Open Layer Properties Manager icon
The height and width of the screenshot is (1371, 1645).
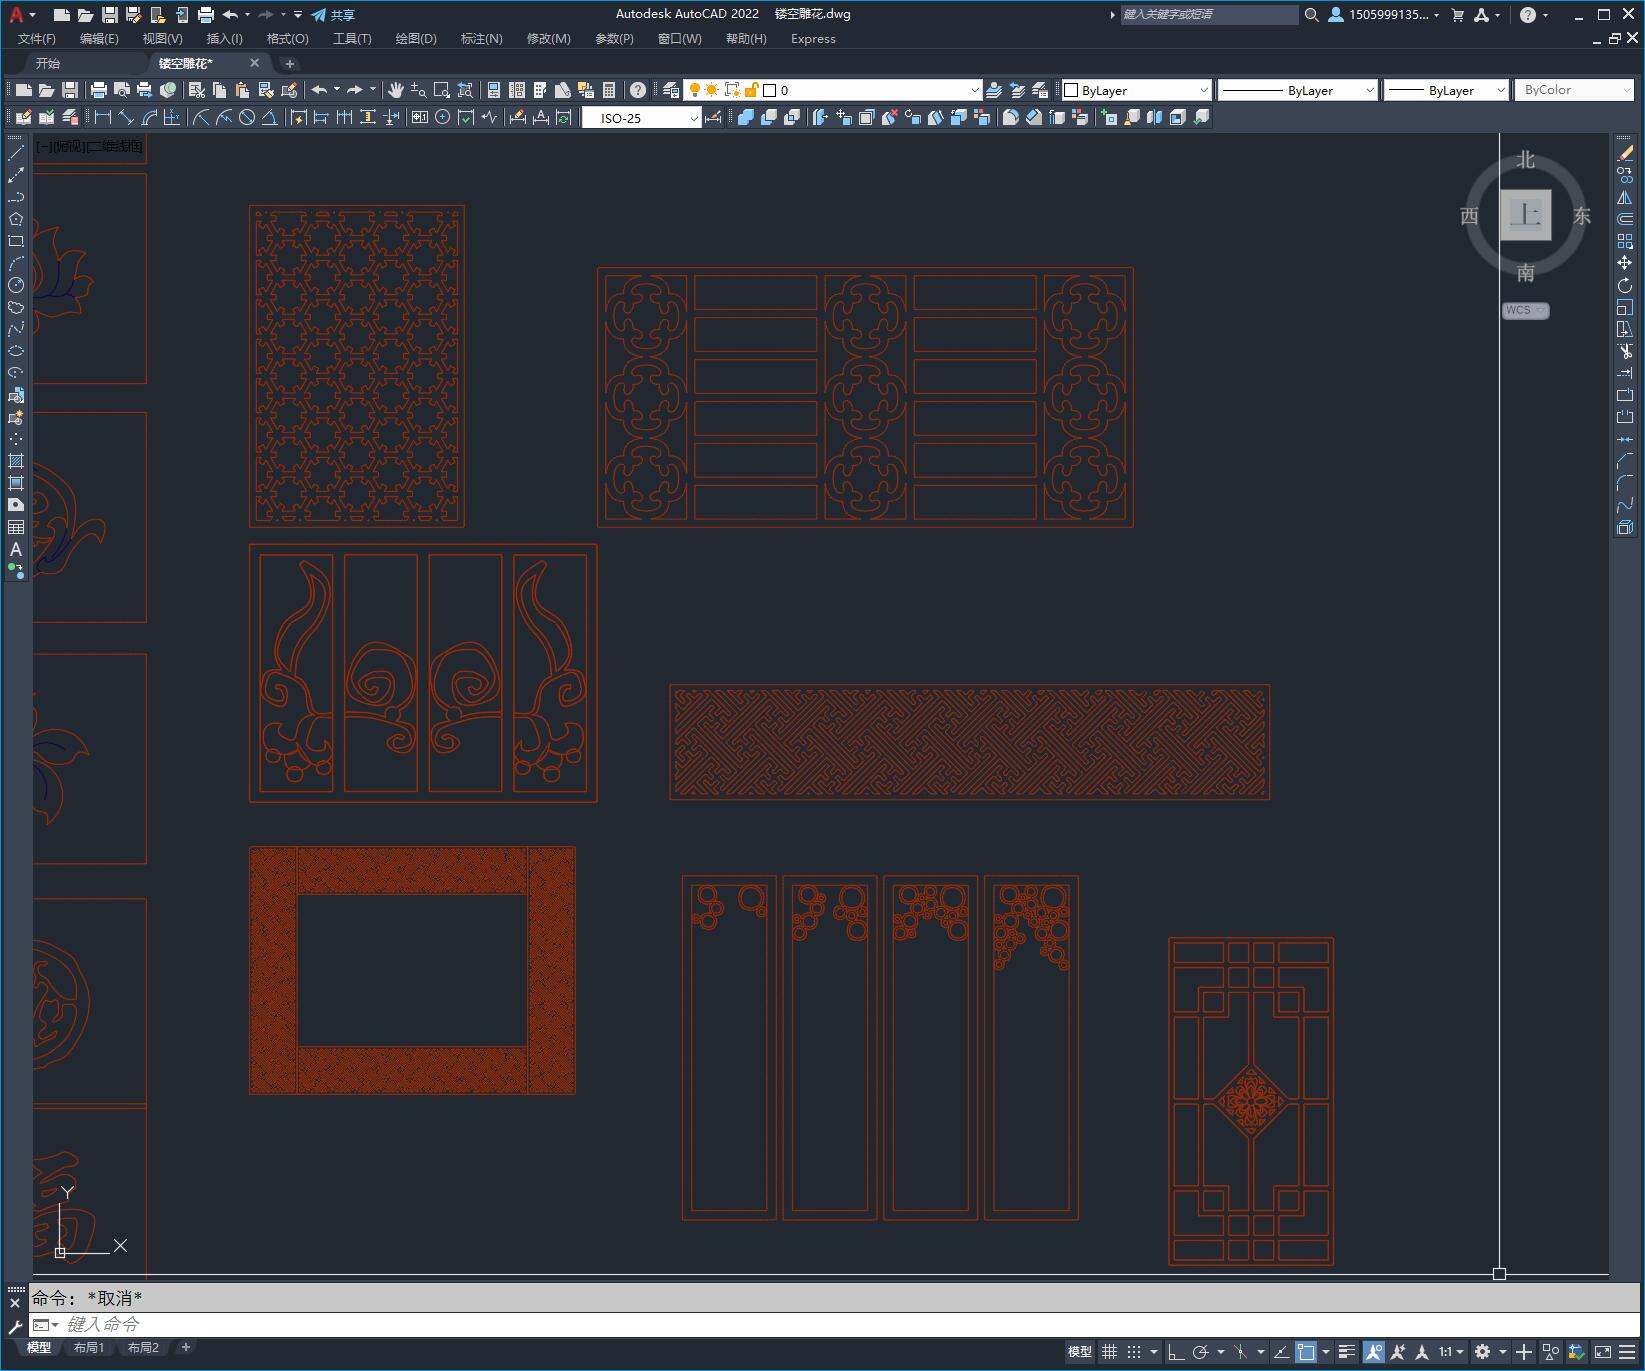coord(671,90)
